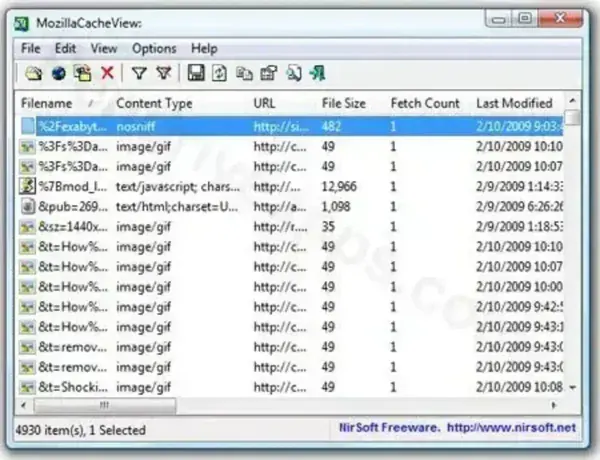The image size is (600, 460).
Task: Click the horizontal scrollbar left arrow
Action: (23, 405)
